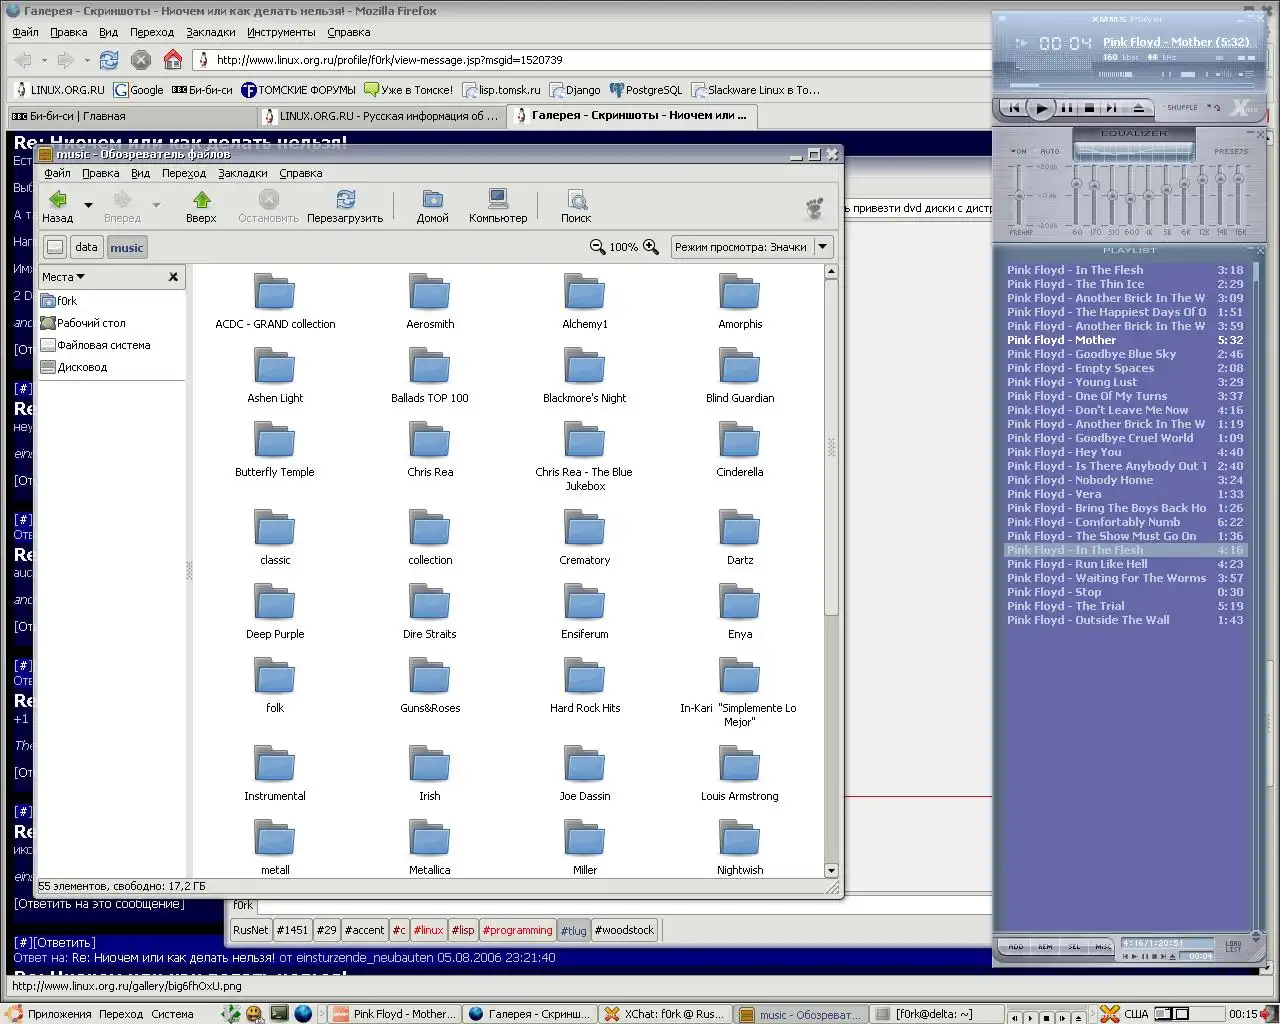Open the Режим просмотра view mode dropdown
This screenshot has width=1280, height=1024.
pyautogui.click(x=823, y=247)
